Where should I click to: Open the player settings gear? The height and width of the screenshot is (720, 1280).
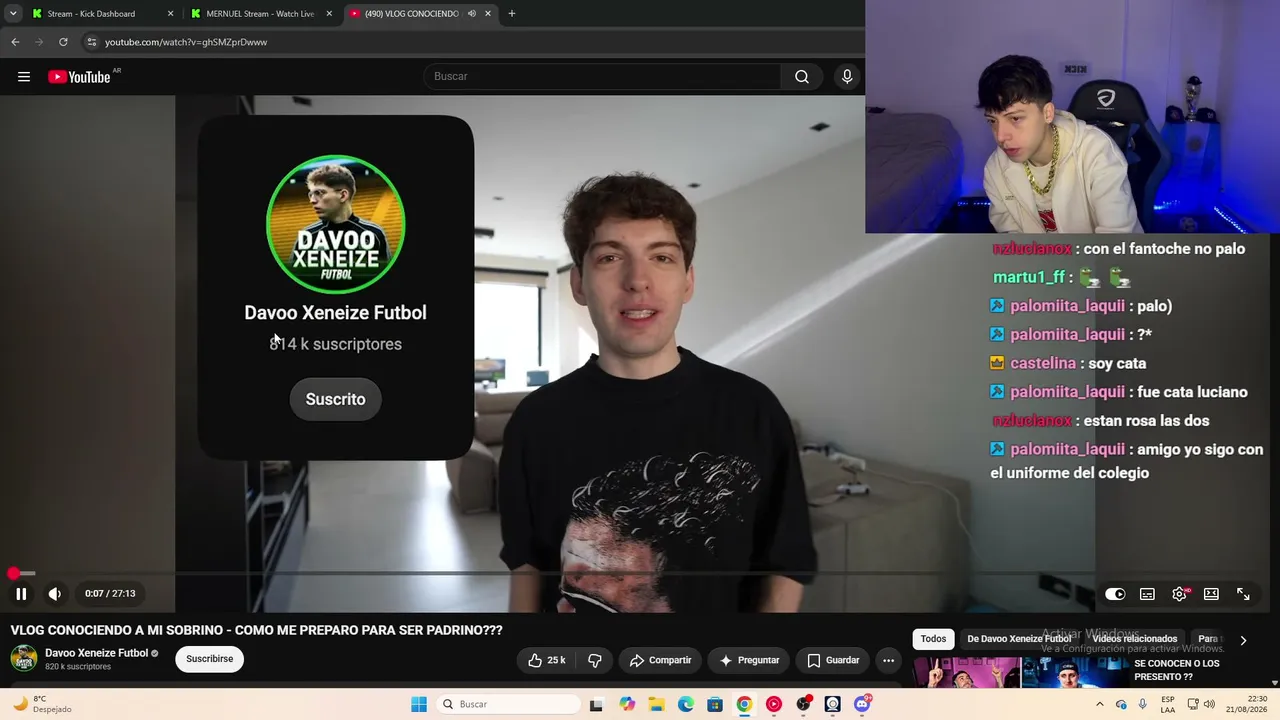(x=1180, y=594)
